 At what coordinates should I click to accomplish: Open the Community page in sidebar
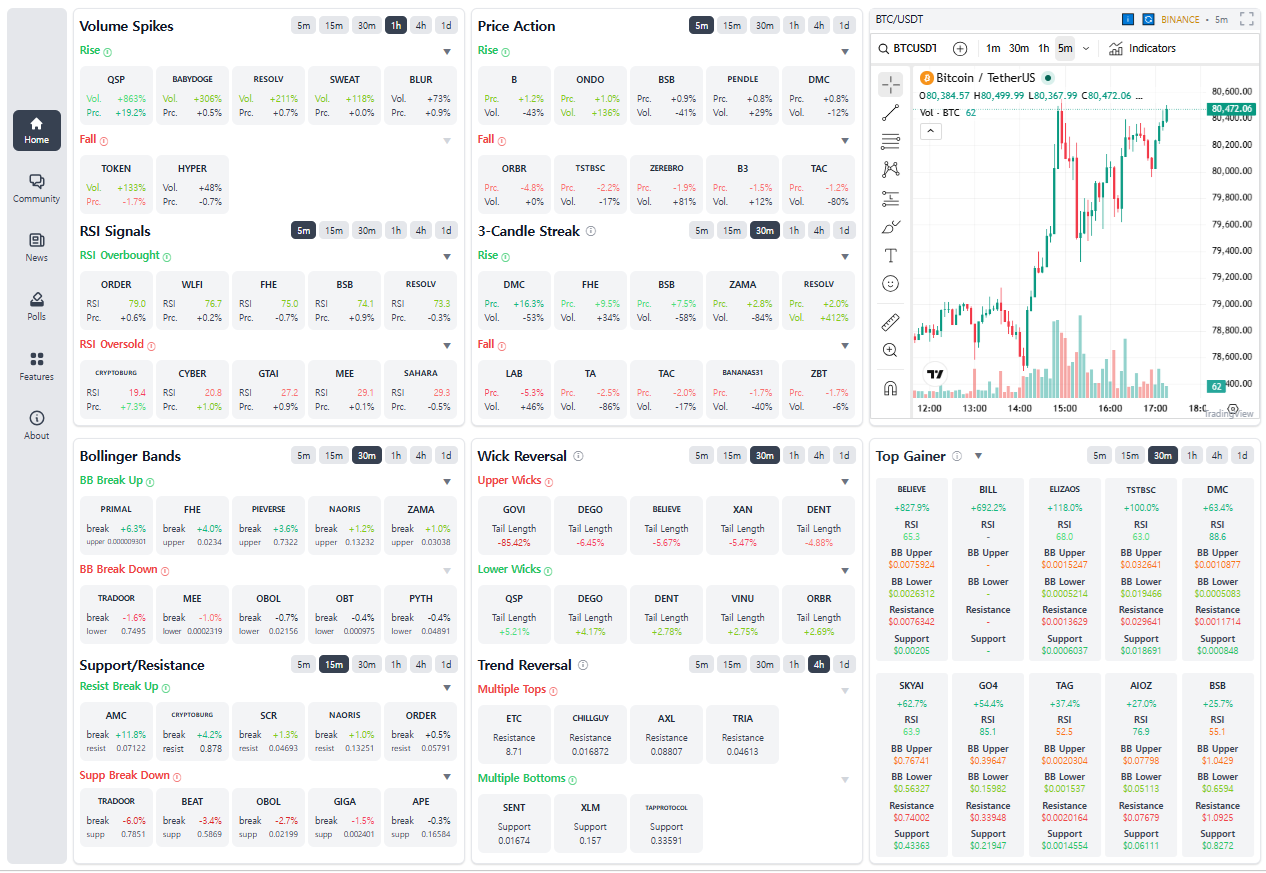37,189
